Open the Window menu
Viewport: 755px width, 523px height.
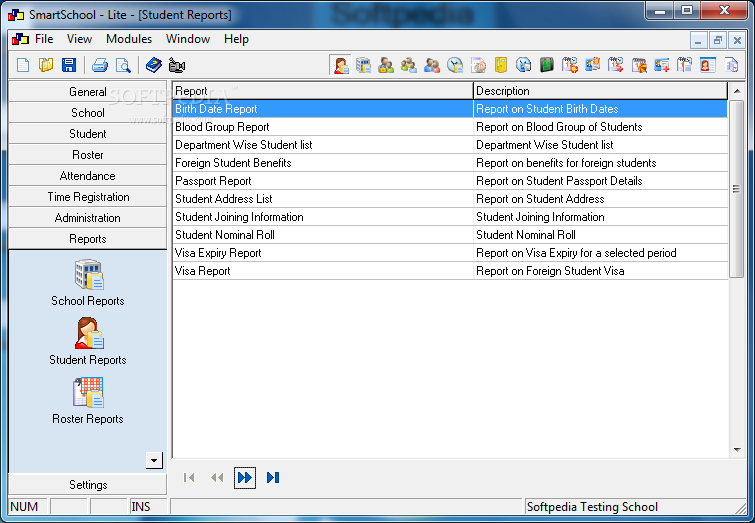click(188, 39)
